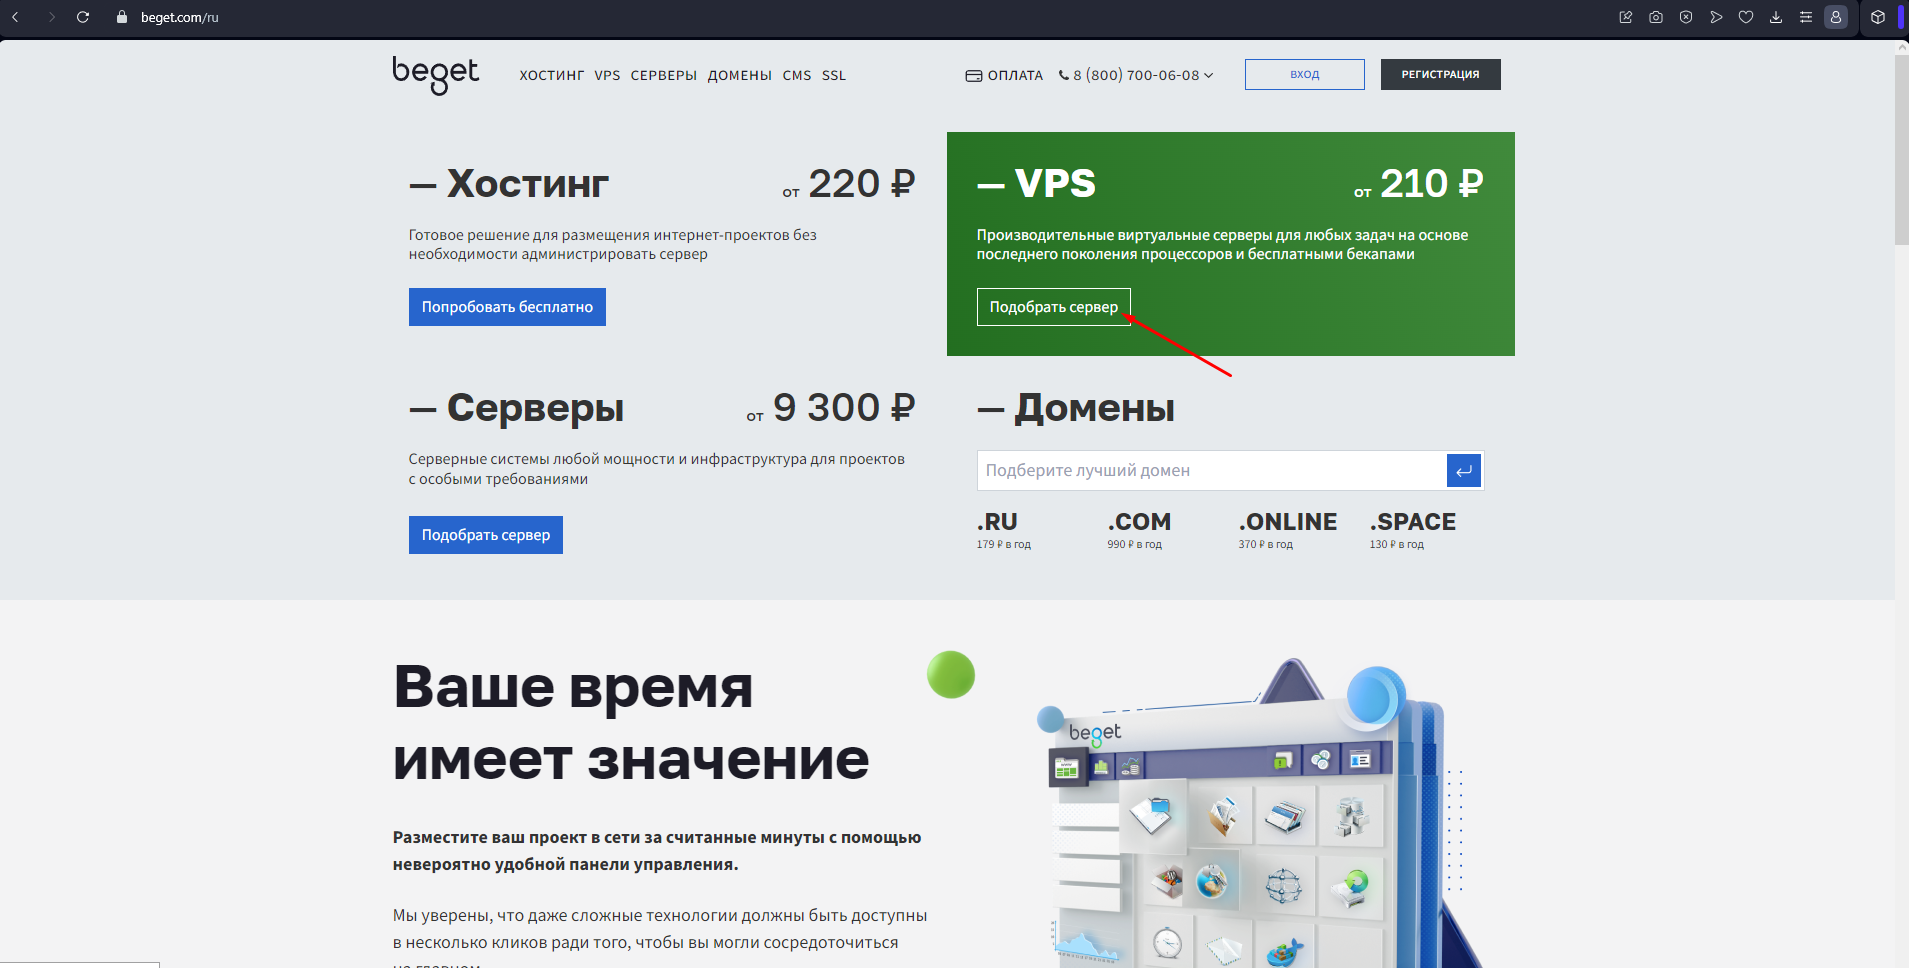Expand the phone number dropdown chevron
The width and height of the screenshot is (1909, 968).
click(x=1209, y=75)
